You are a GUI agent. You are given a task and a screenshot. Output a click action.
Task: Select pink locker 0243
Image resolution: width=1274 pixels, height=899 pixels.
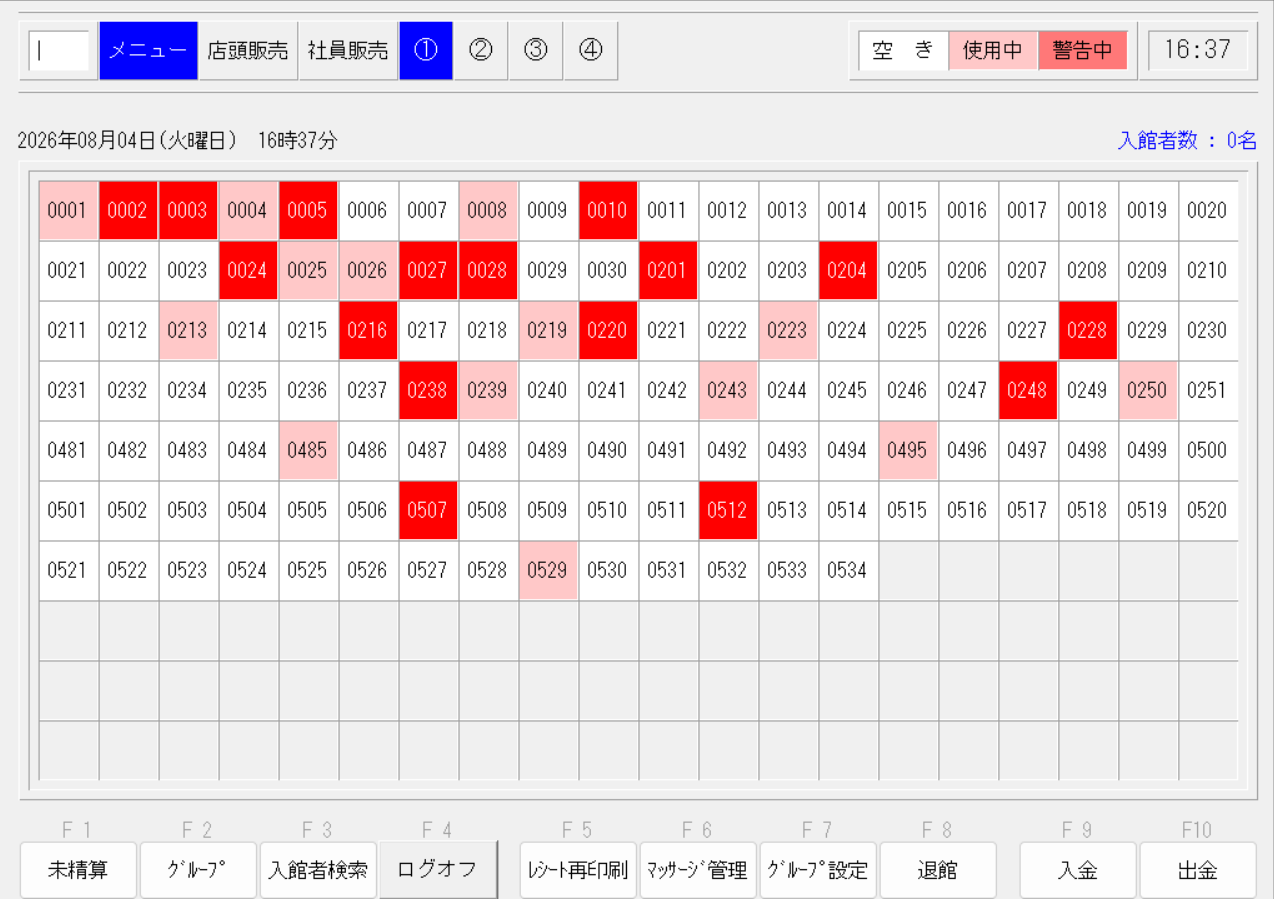click(x=728, y=391)
